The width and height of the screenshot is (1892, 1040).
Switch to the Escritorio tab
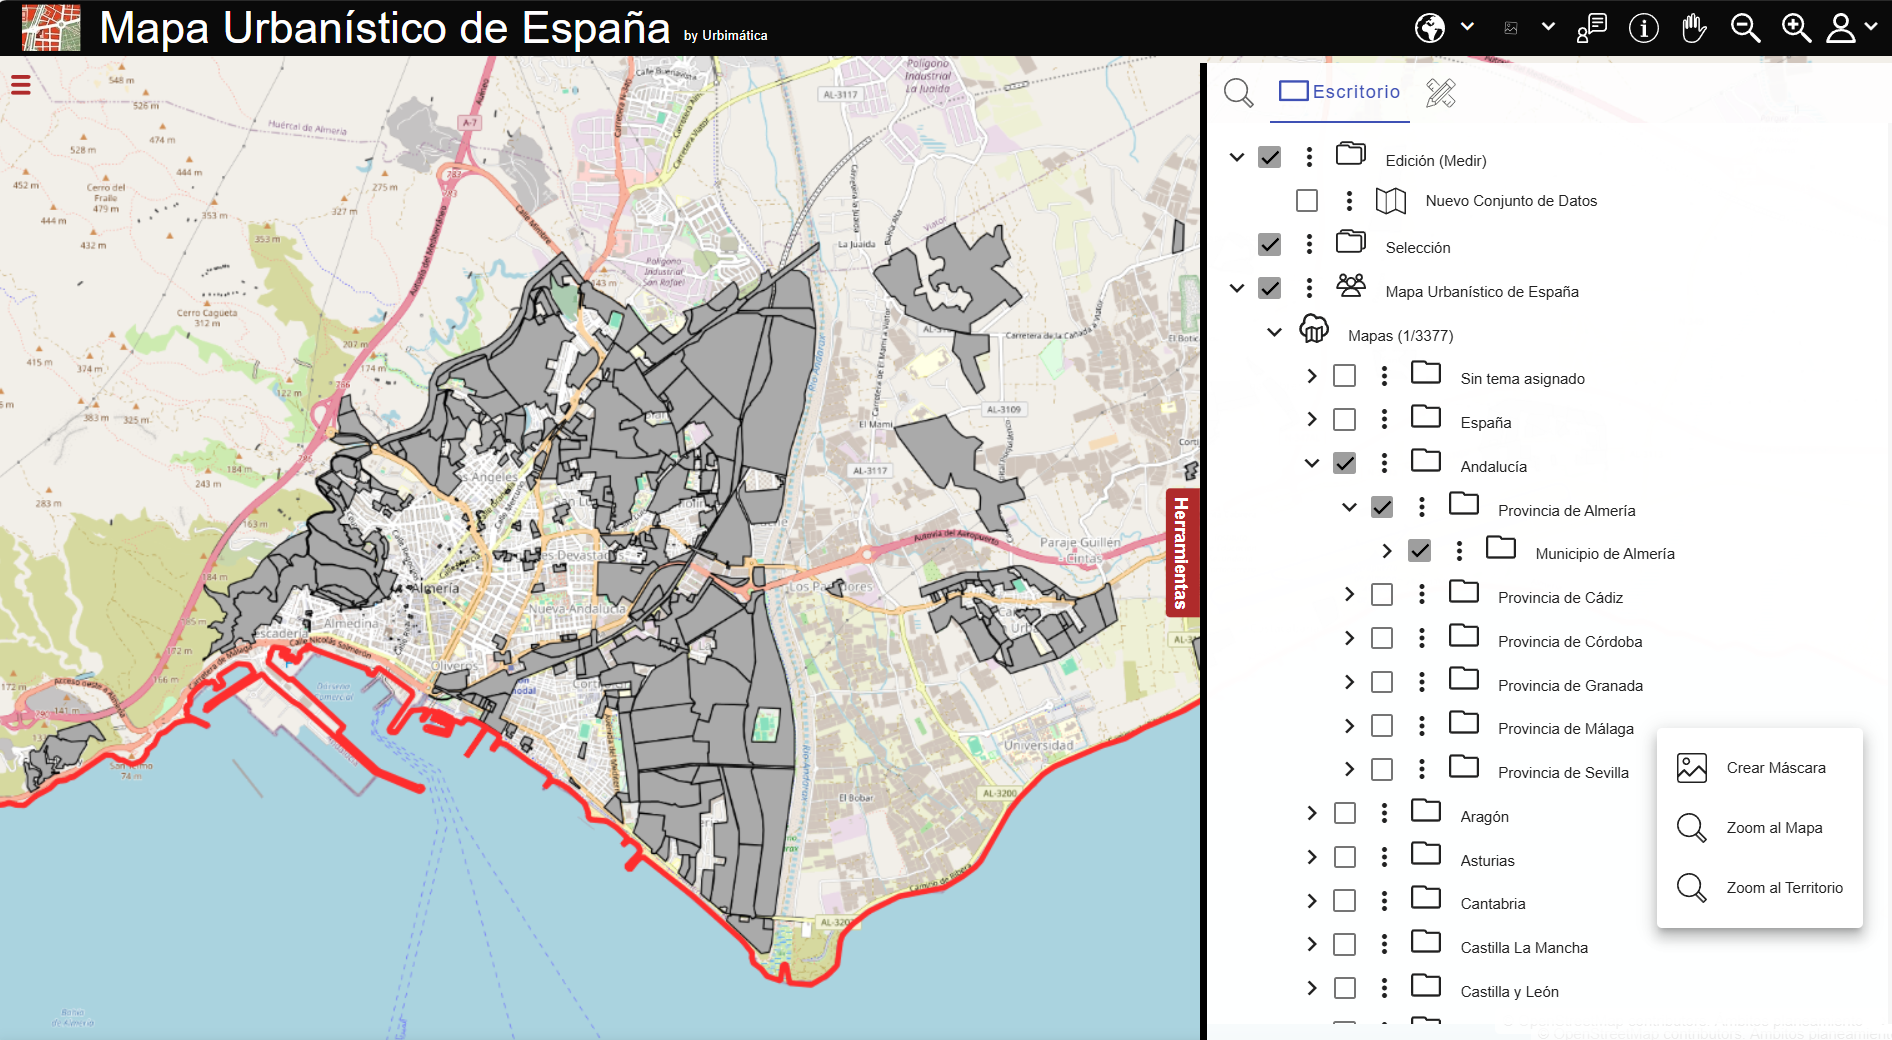pos(1340,92)
